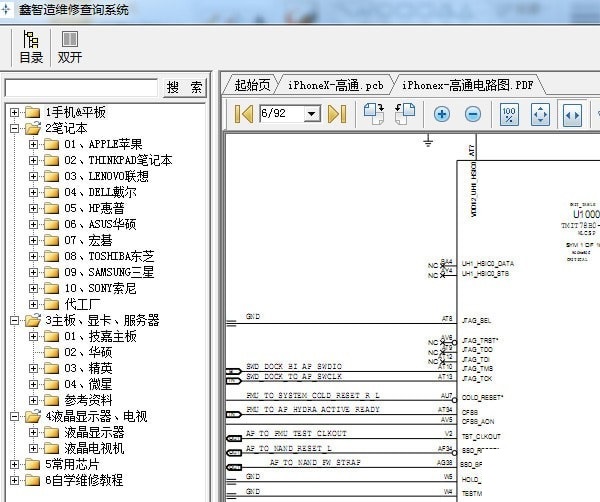The image size is (600, 502).
Task: Go to first page of PDF
Action: 243,114
